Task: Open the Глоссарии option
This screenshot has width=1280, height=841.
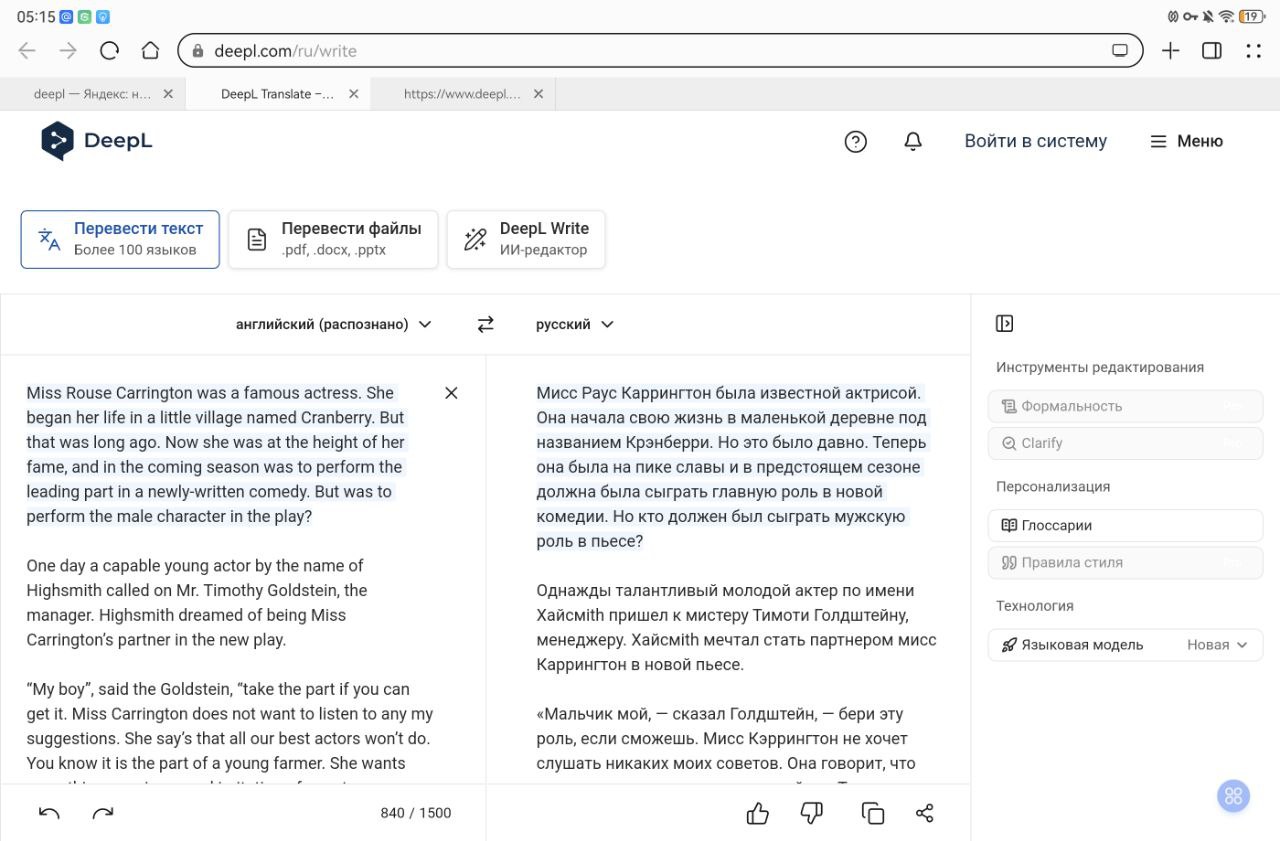Action: point(1125,525)
